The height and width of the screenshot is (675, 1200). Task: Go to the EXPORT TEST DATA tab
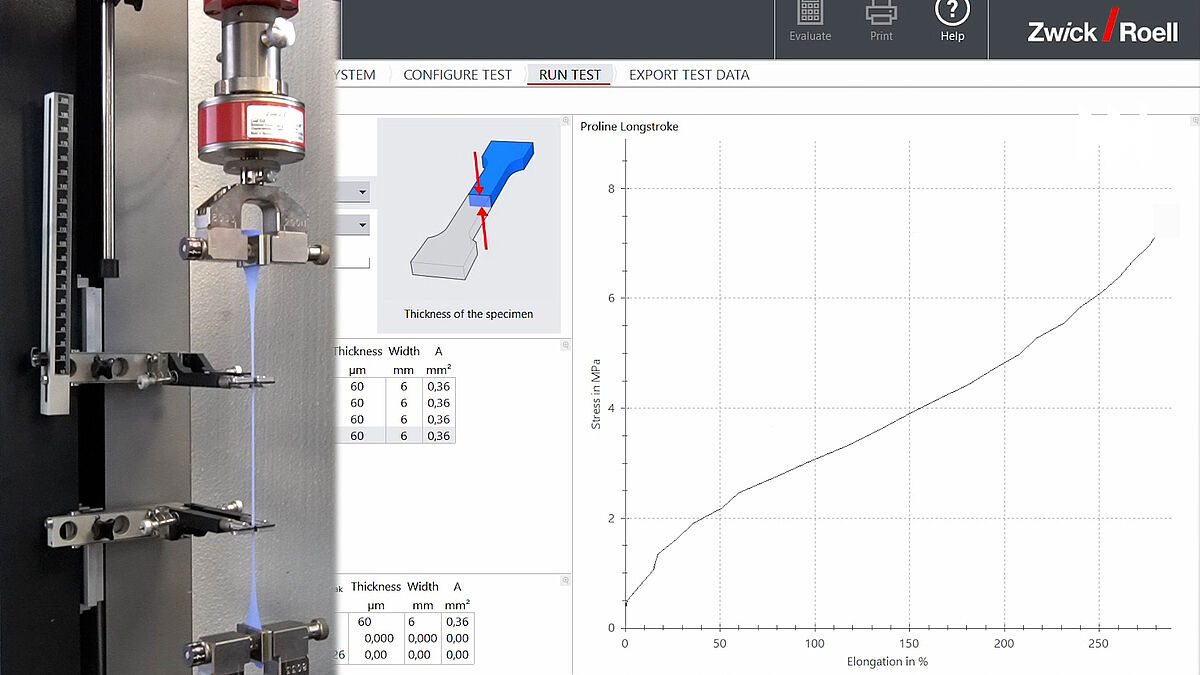pyautogui.click(x=688, y=75)
